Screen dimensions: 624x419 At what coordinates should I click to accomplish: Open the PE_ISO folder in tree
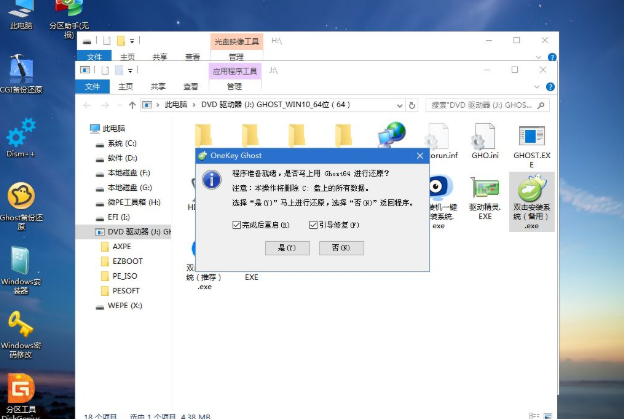pyautogui.click(x=119, y=276)
